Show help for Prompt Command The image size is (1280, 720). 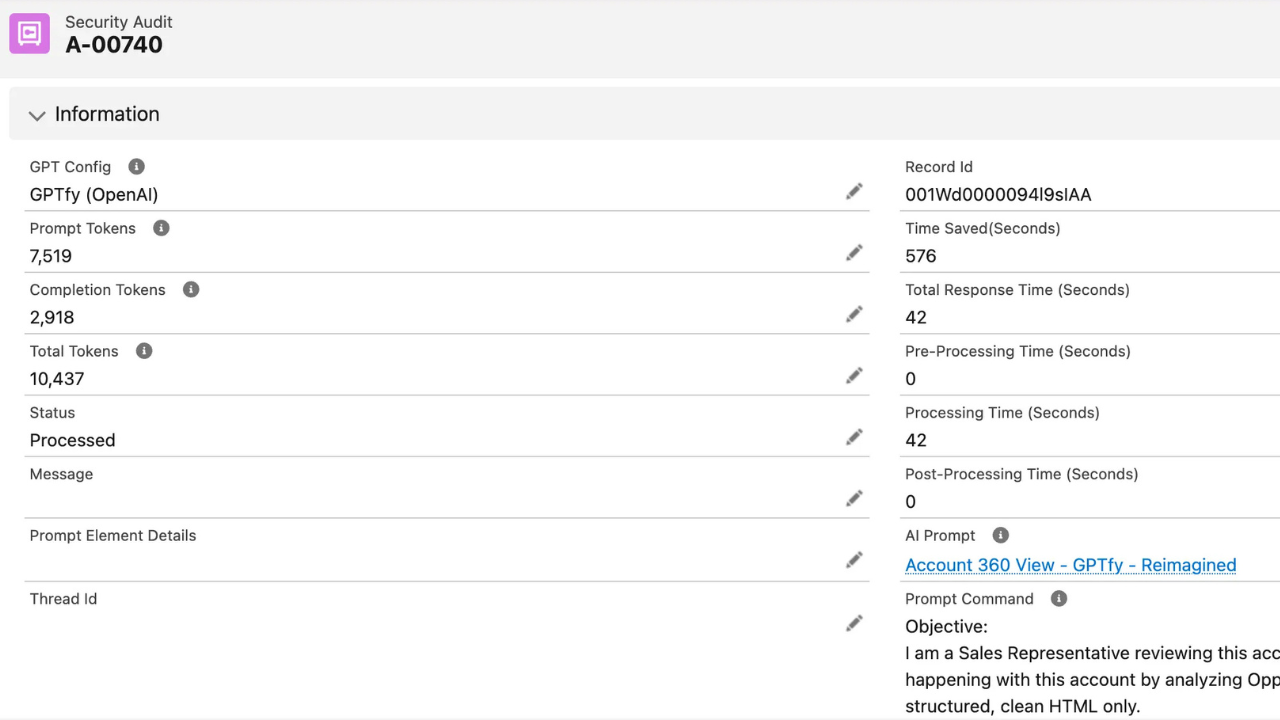point(1059,599)
